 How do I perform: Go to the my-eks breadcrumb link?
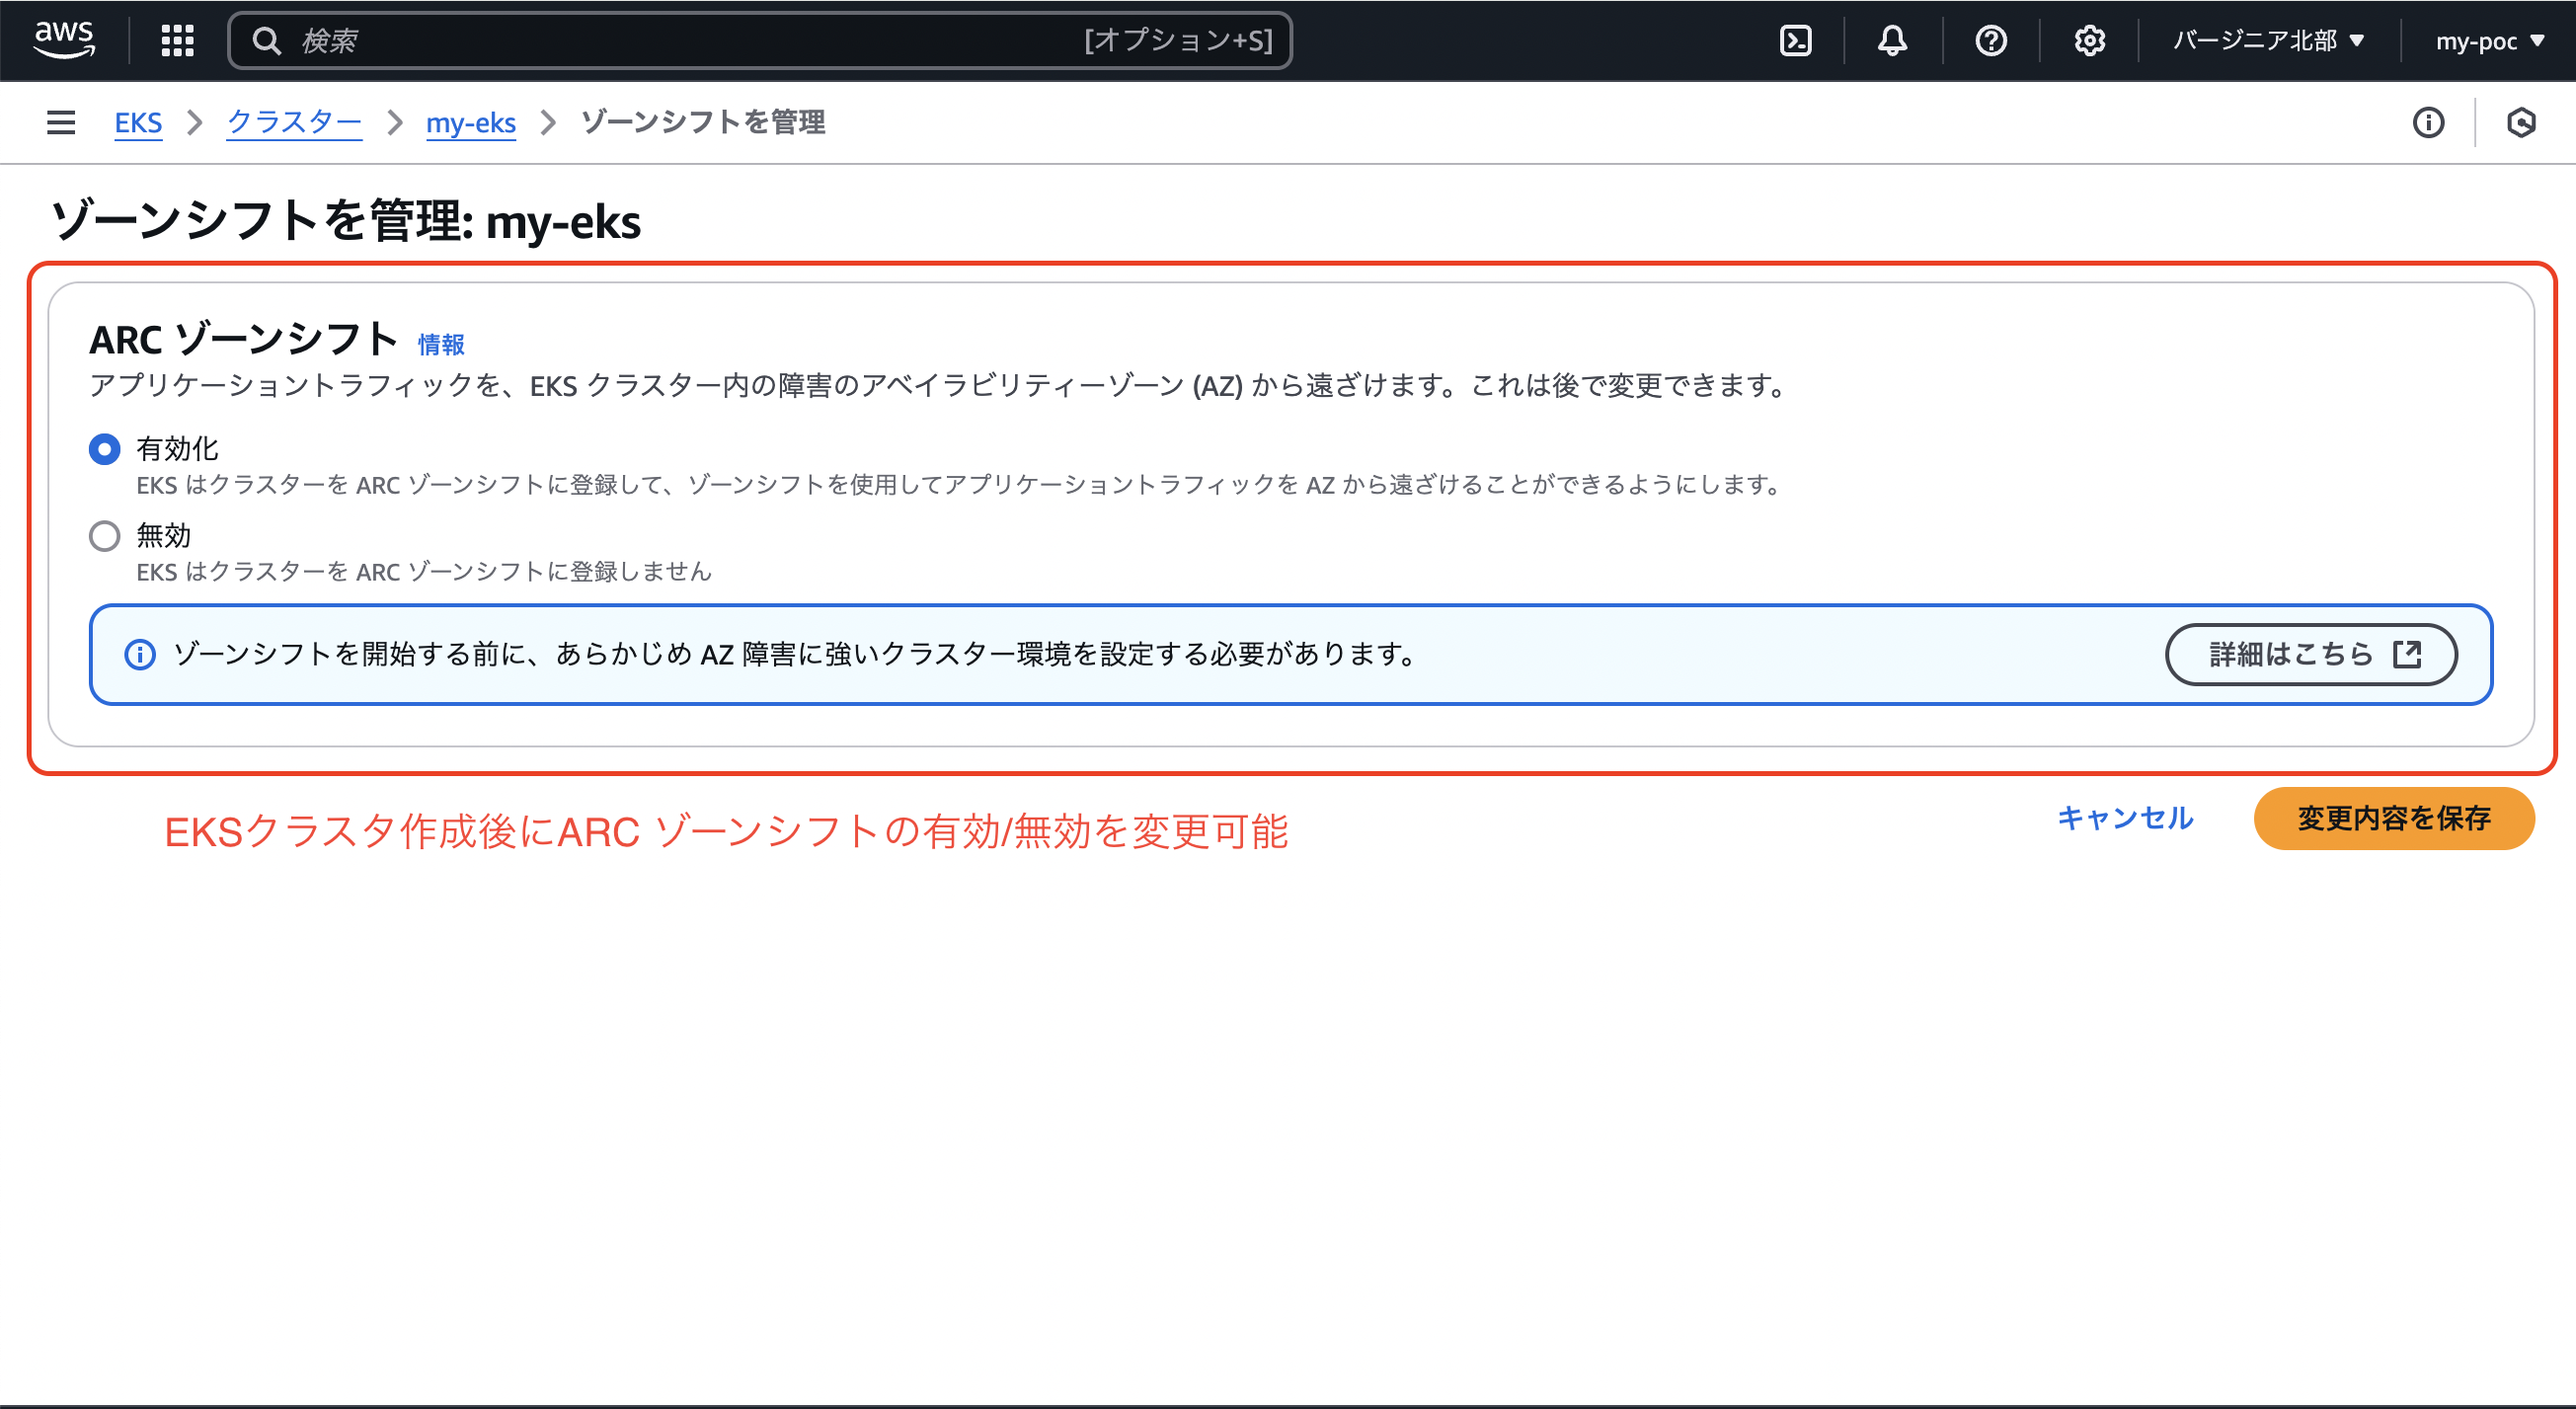(471, 122)
